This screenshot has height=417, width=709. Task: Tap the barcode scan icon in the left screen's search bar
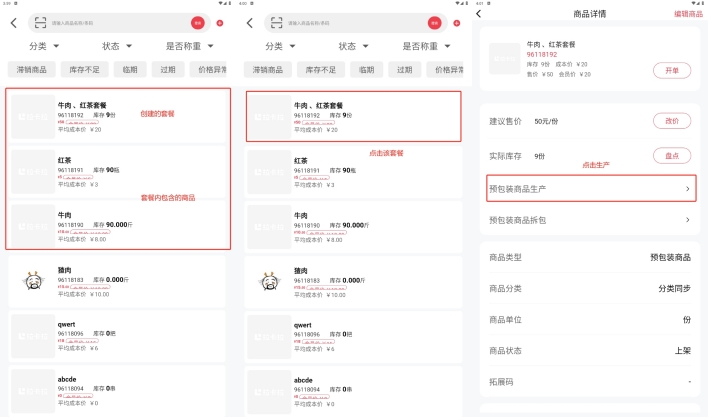(x=40, y=22)
